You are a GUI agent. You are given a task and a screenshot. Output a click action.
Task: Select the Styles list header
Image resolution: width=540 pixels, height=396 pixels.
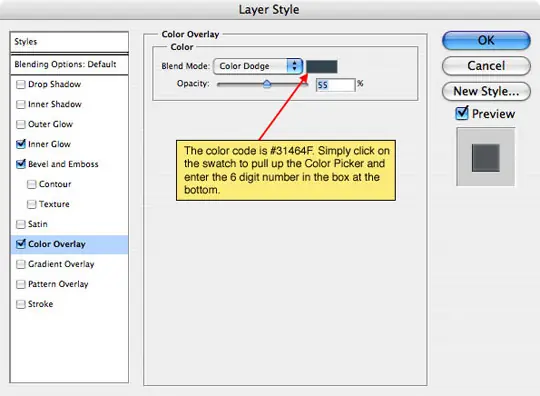[69, 42]
